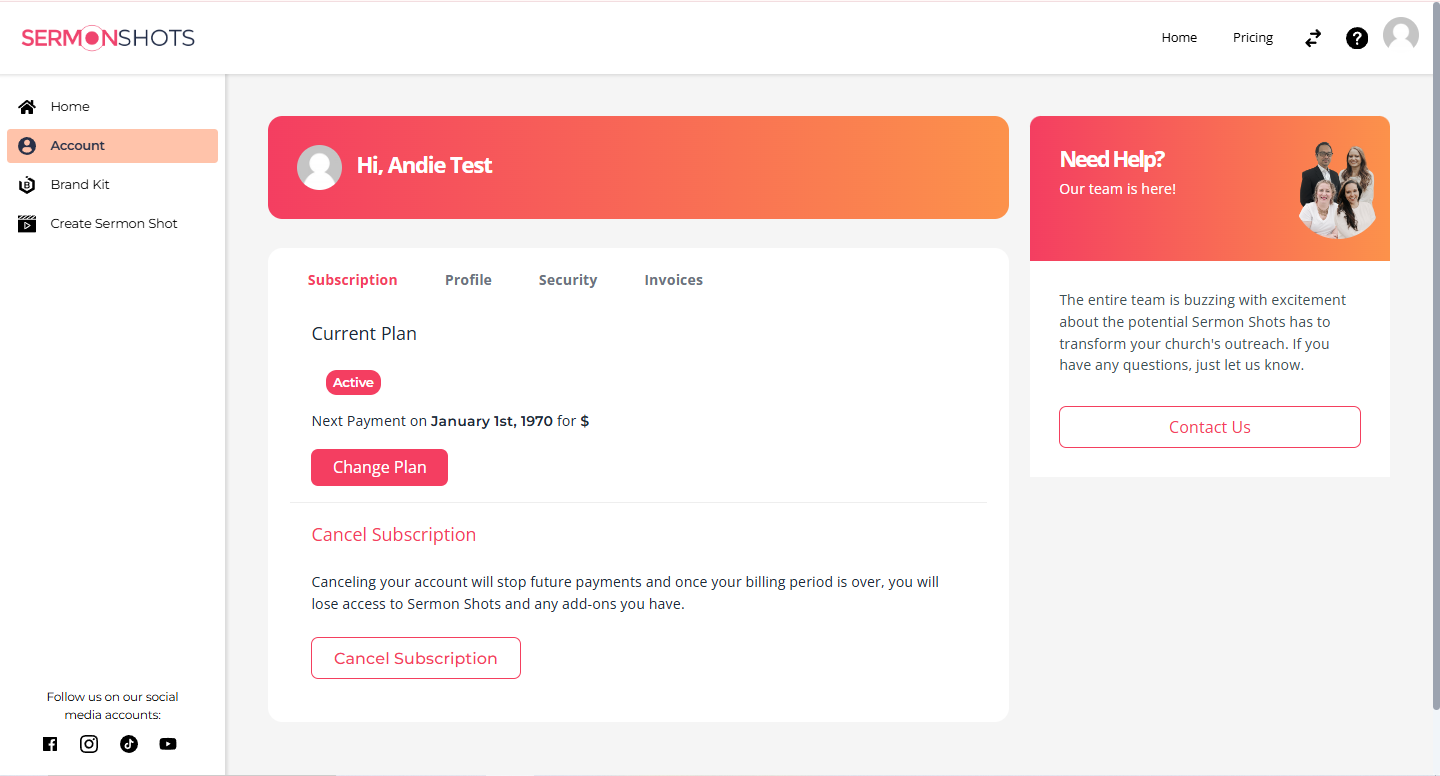Image resolution: width=1440 pixels, height=776 pixels.
Task: Click the Home house icon in sidebar
Action: tap(27, 106)
